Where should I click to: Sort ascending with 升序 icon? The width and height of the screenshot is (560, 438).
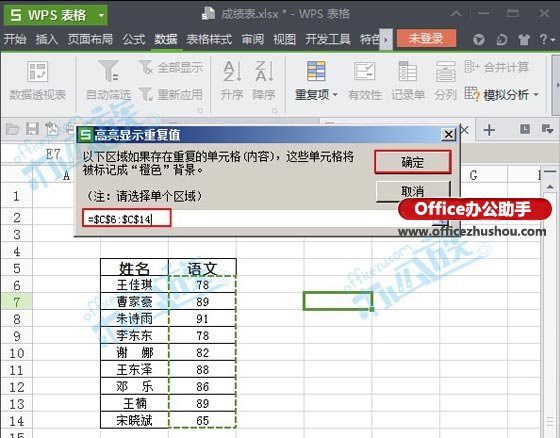pos(232,71)
